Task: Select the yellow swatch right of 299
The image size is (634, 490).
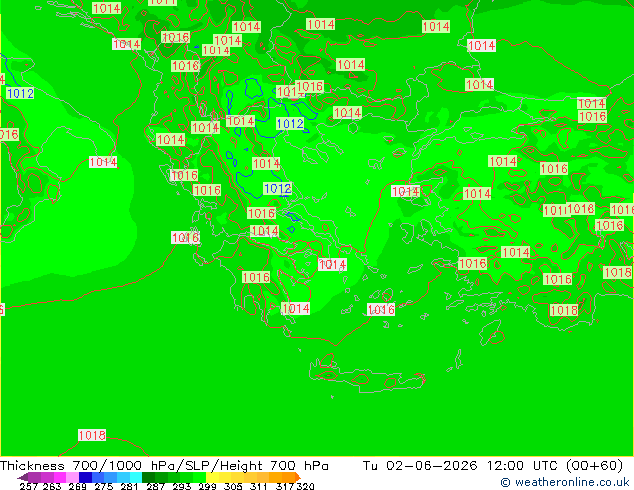Action: pos(212,477)
